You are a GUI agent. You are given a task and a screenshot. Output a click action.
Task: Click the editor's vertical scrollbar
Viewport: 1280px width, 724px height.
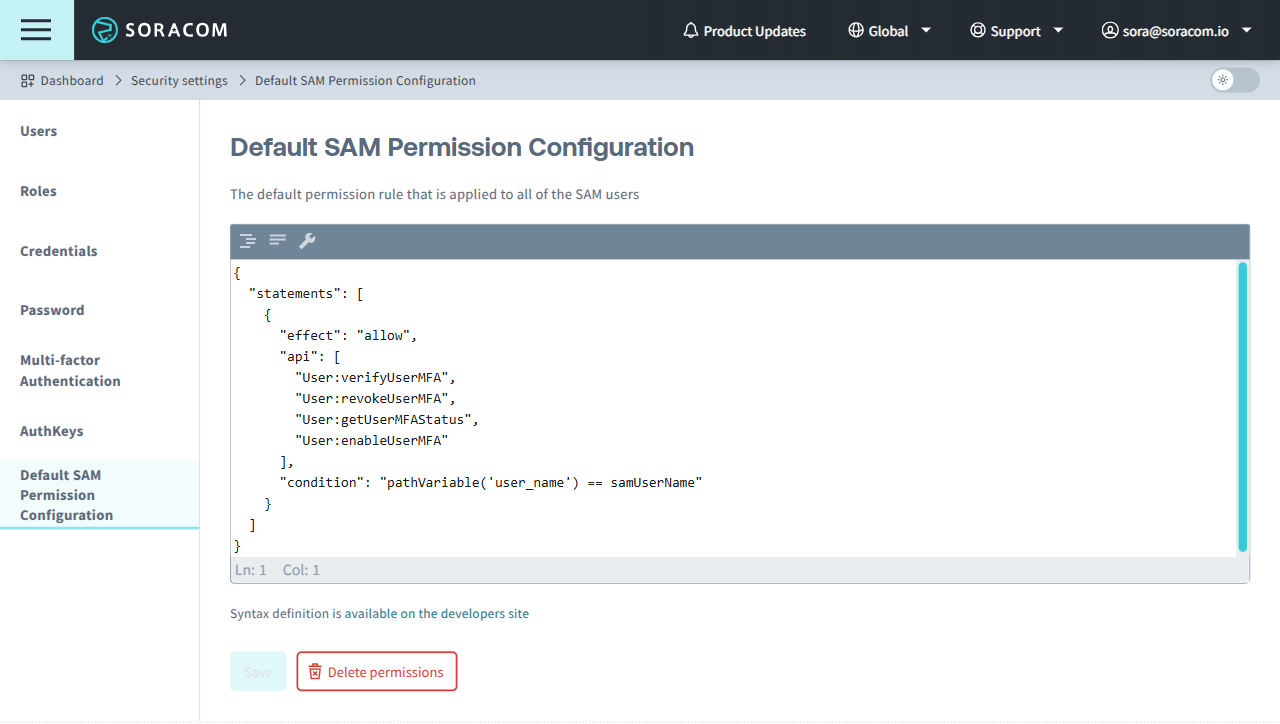click(1242, 407)
